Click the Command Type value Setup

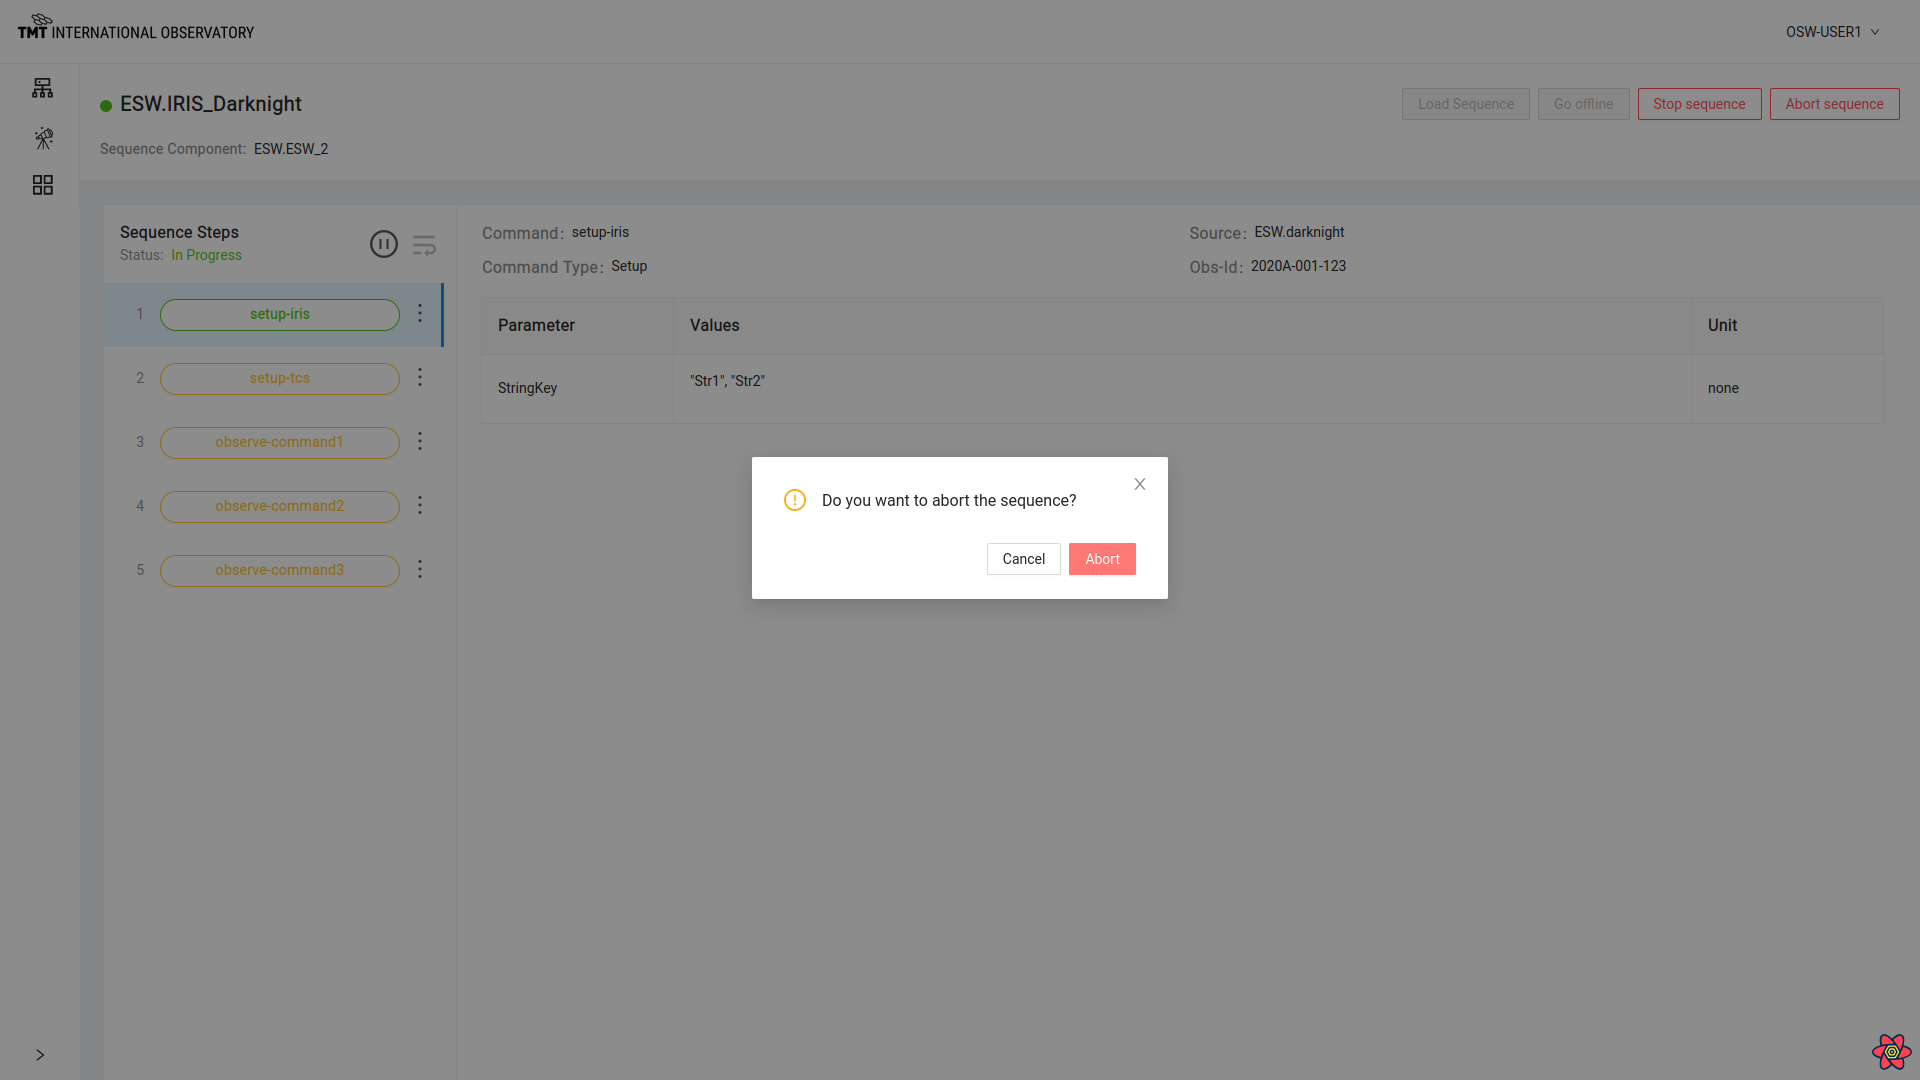point(629,266)
